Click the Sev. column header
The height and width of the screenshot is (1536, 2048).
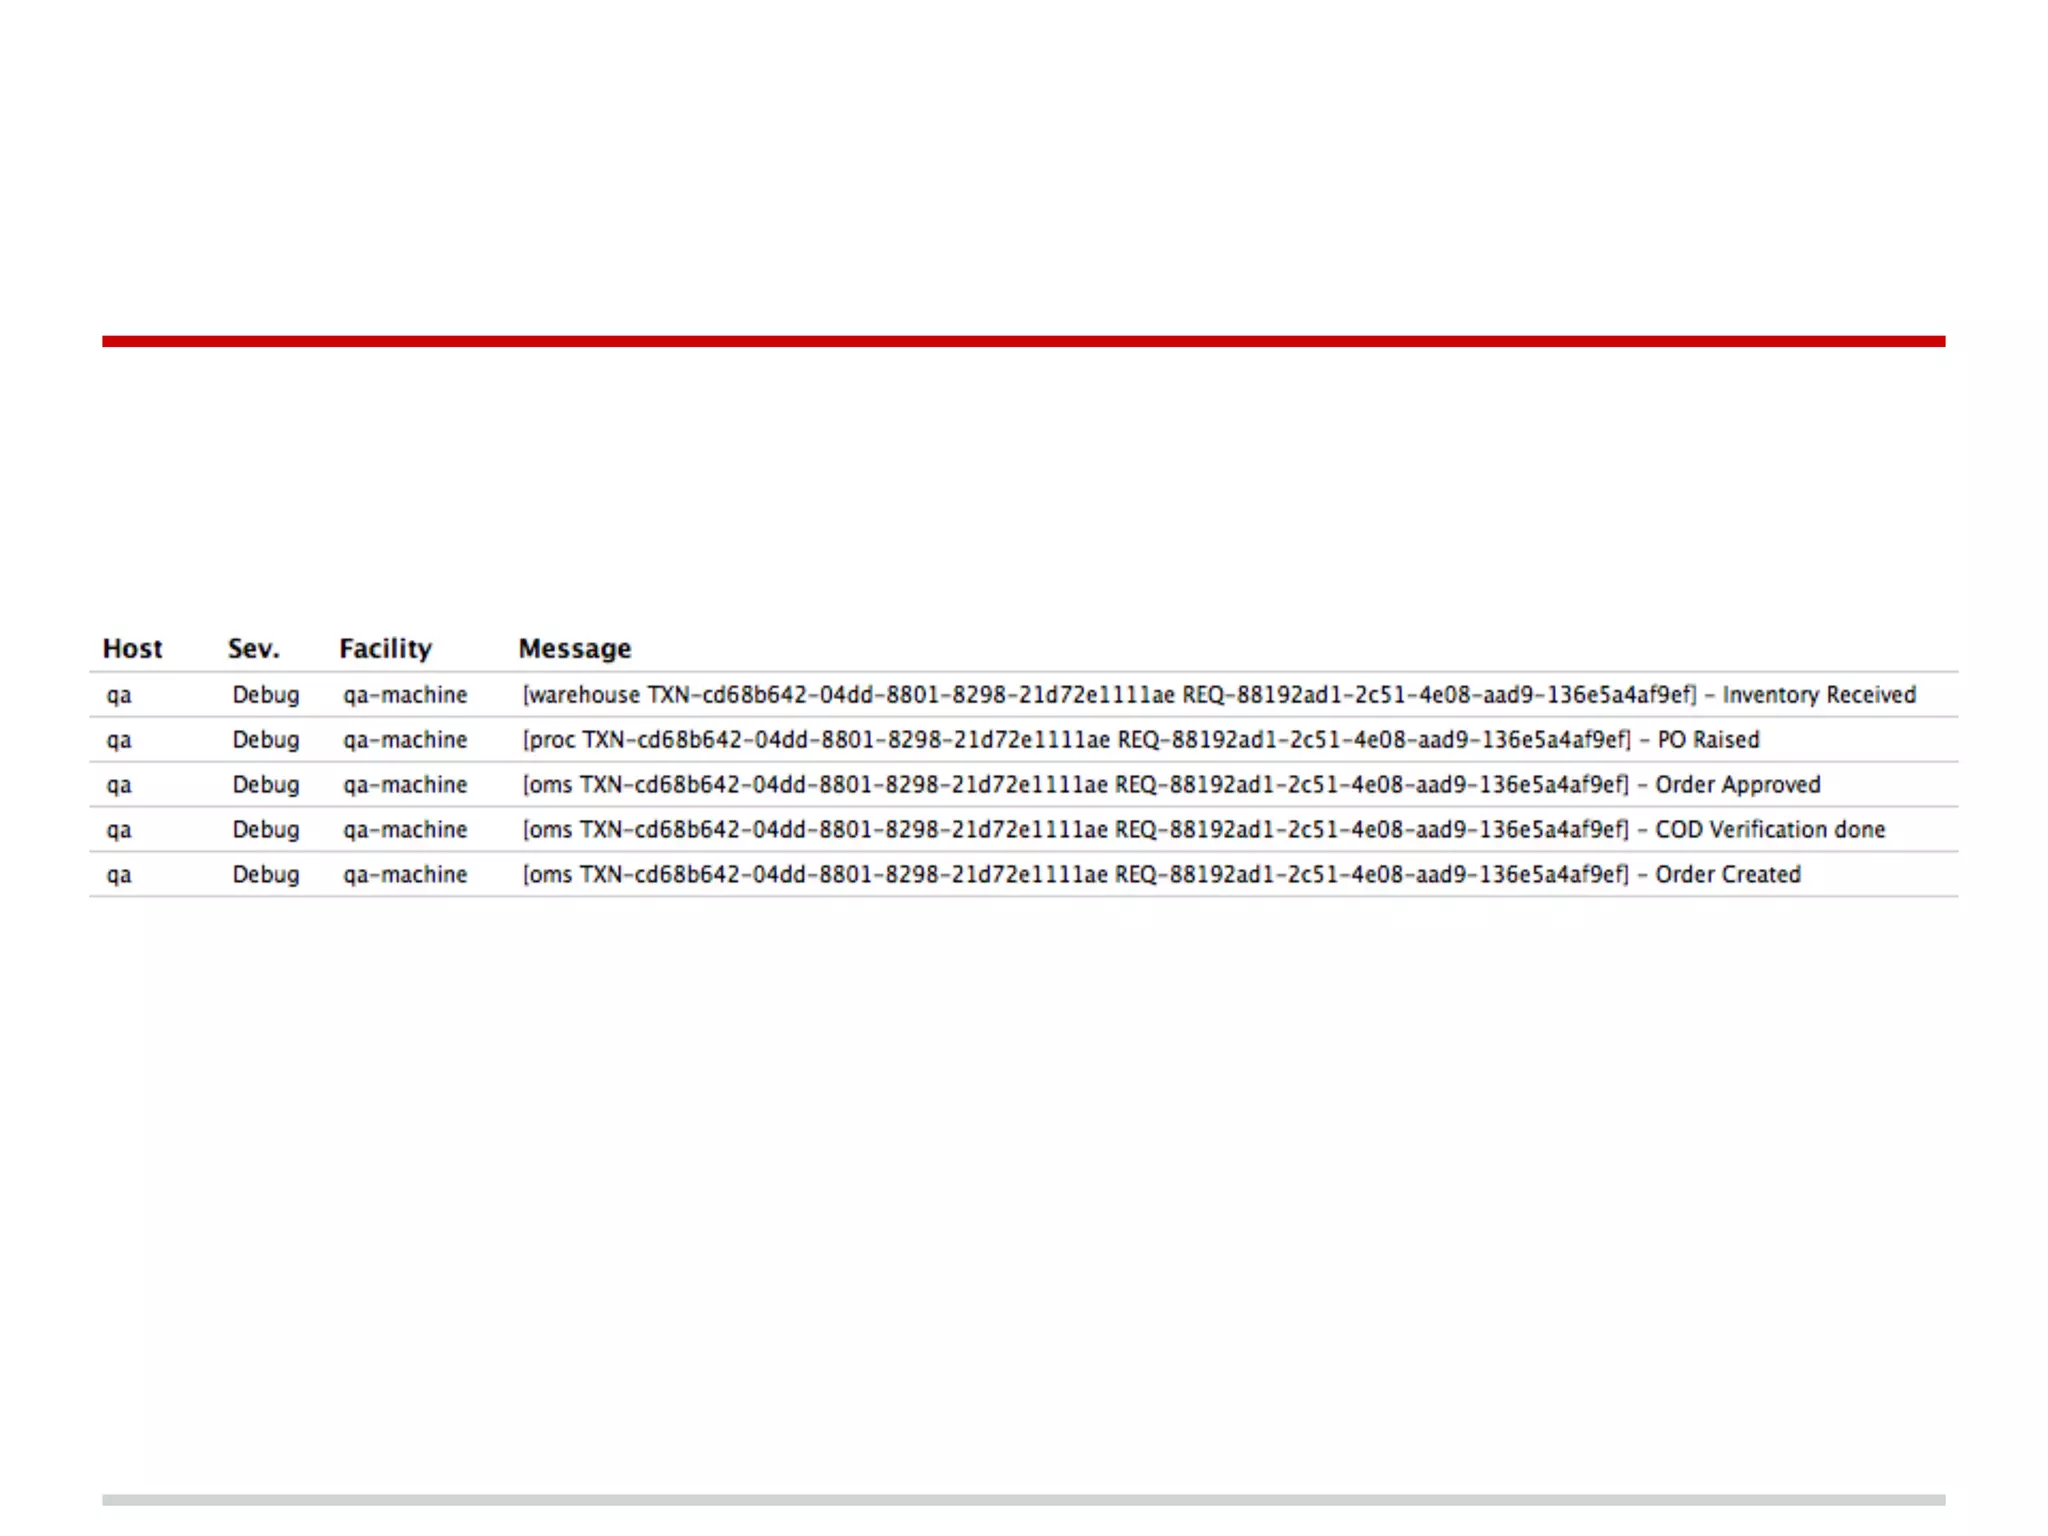pos(254,649)
